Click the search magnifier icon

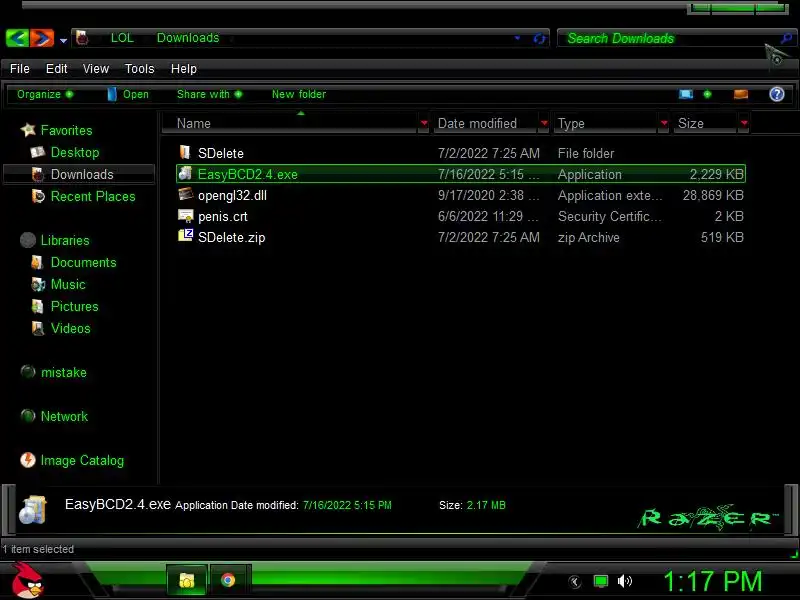point(786,38)
